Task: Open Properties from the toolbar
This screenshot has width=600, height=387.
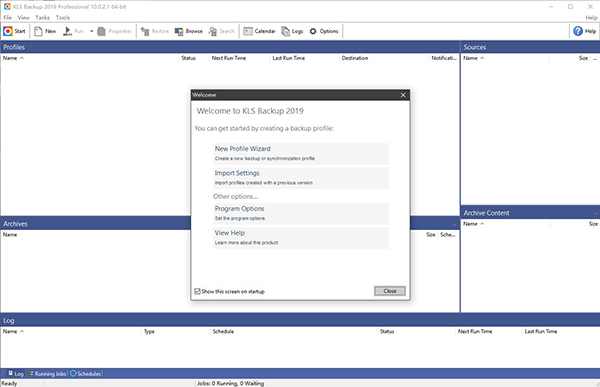Action: tap(114, 31)
